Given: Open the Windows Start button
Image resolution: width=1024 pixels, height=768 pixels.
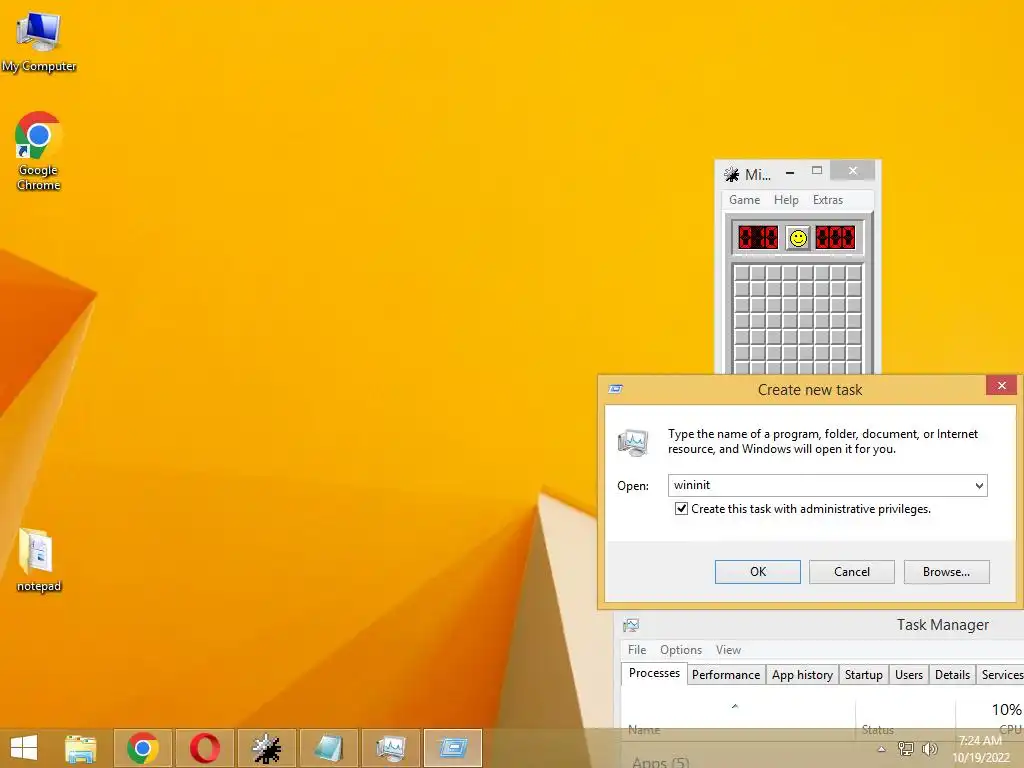Looking at the screenshot, I should click(x=24, y=748).
